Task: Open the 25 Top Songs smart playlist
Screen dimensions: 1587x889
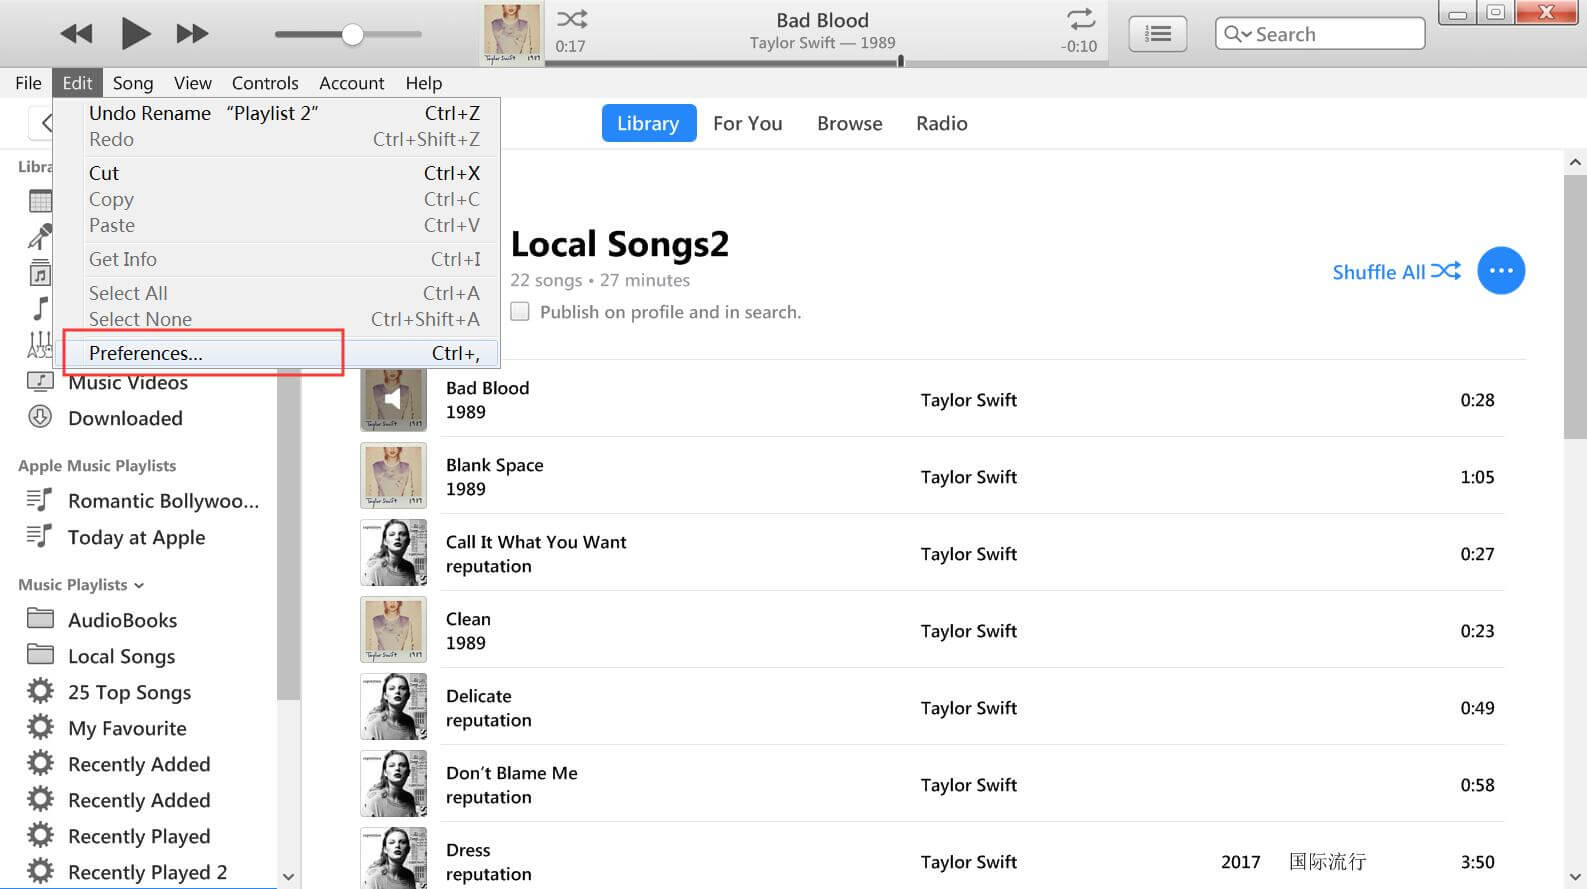Action: [129, 692]
